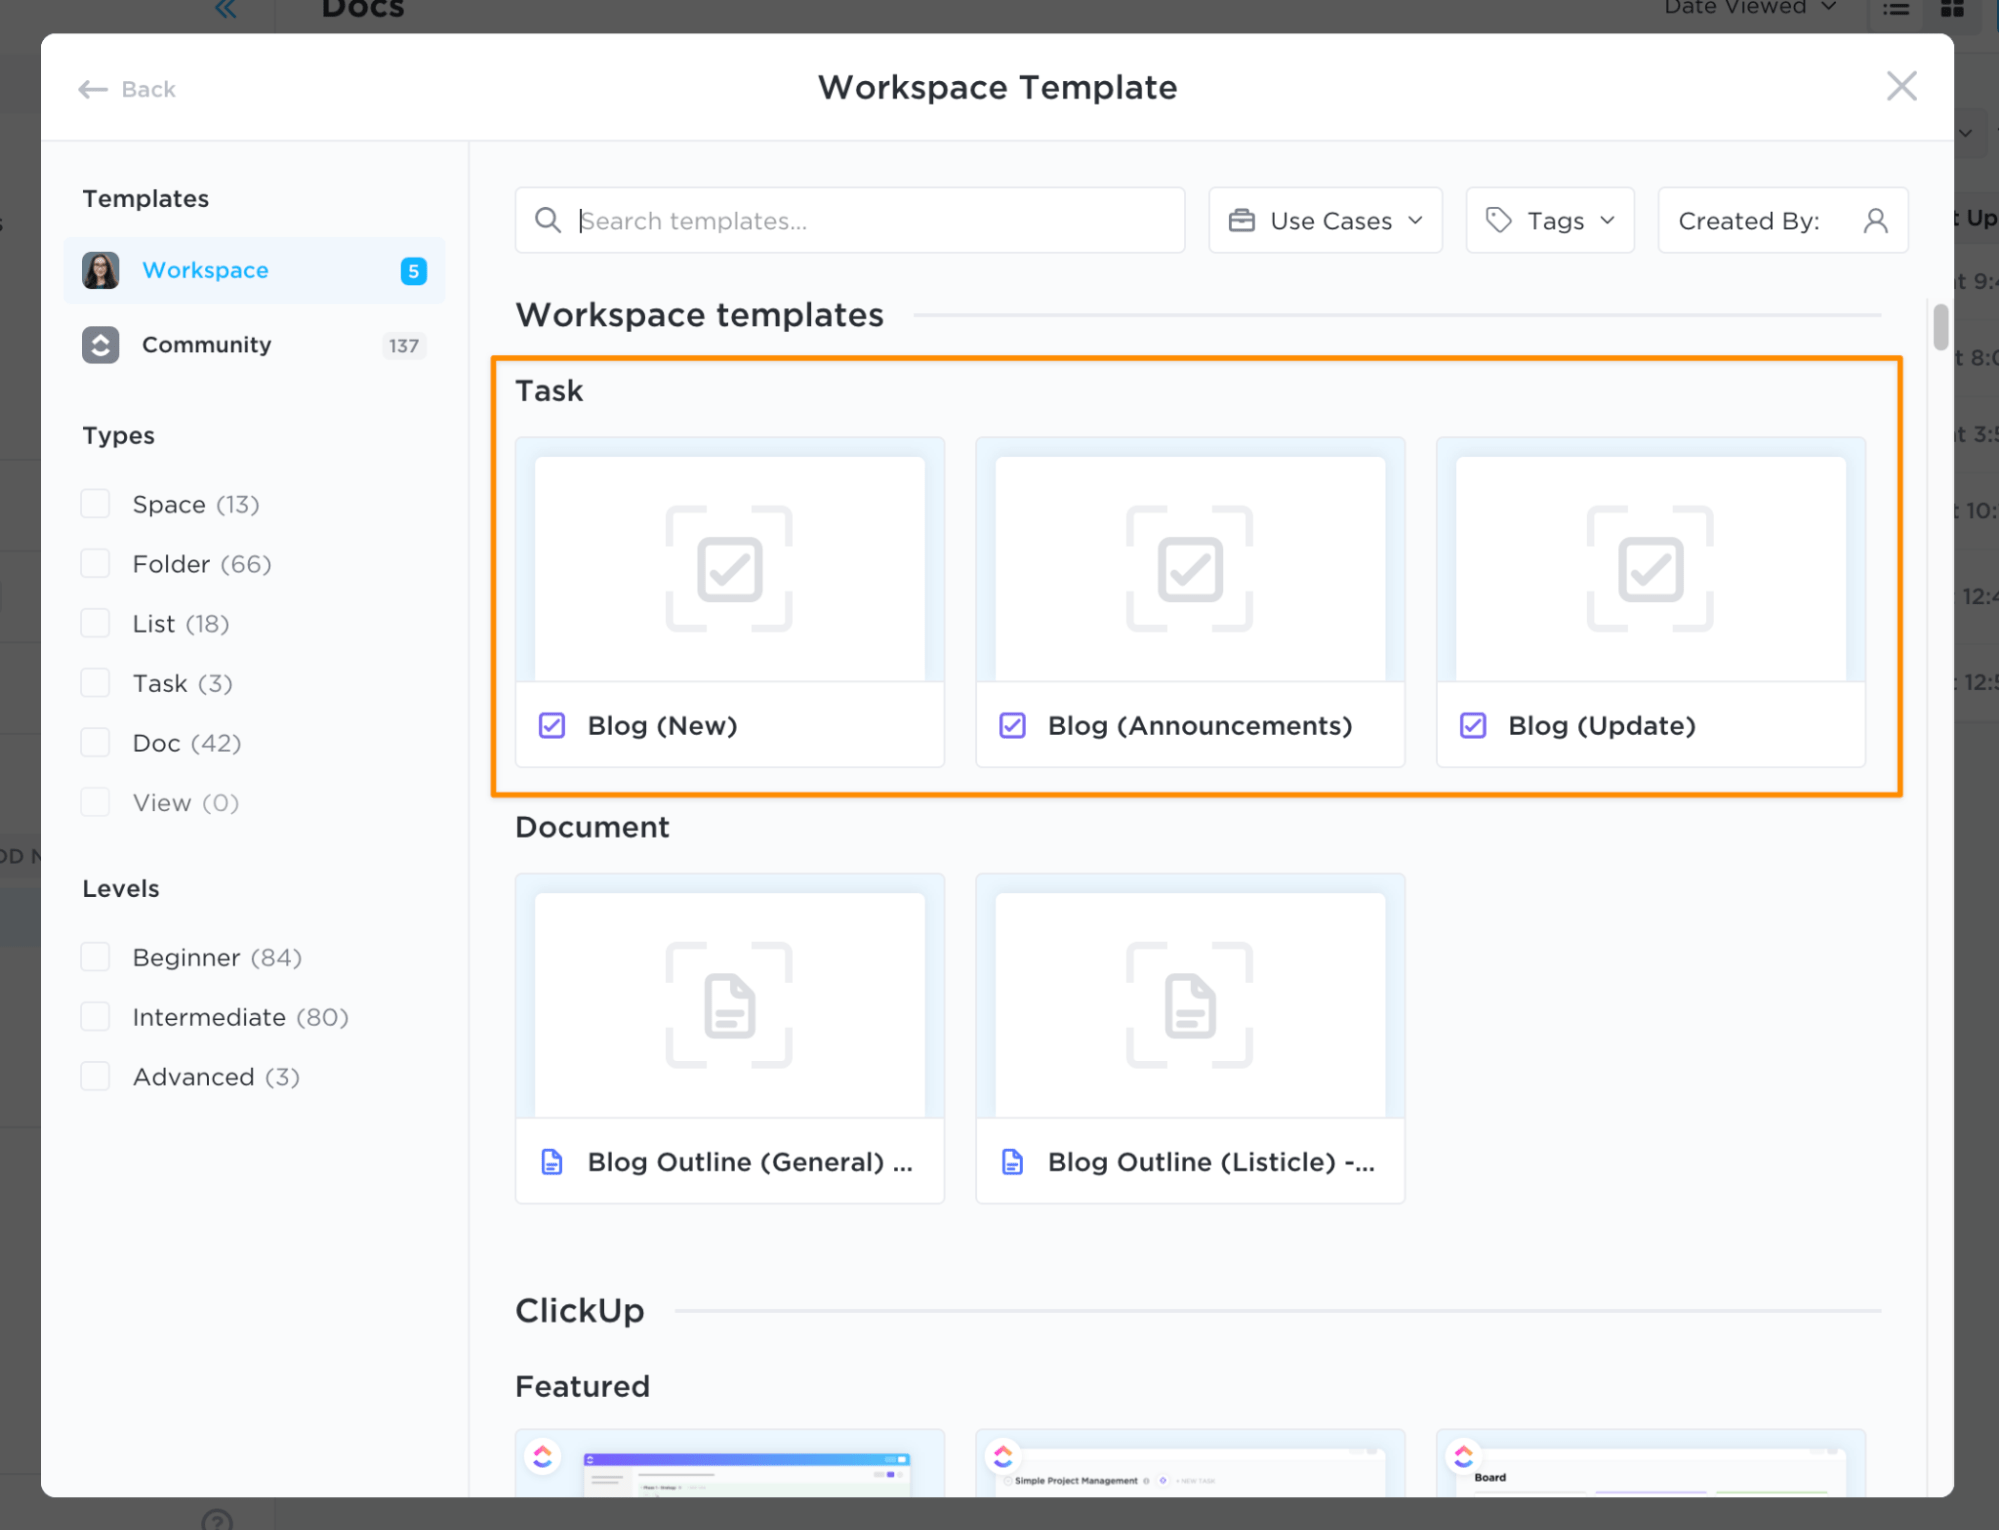
Task: Tick the Beginner level checkbox
Action: pos(96,957)
